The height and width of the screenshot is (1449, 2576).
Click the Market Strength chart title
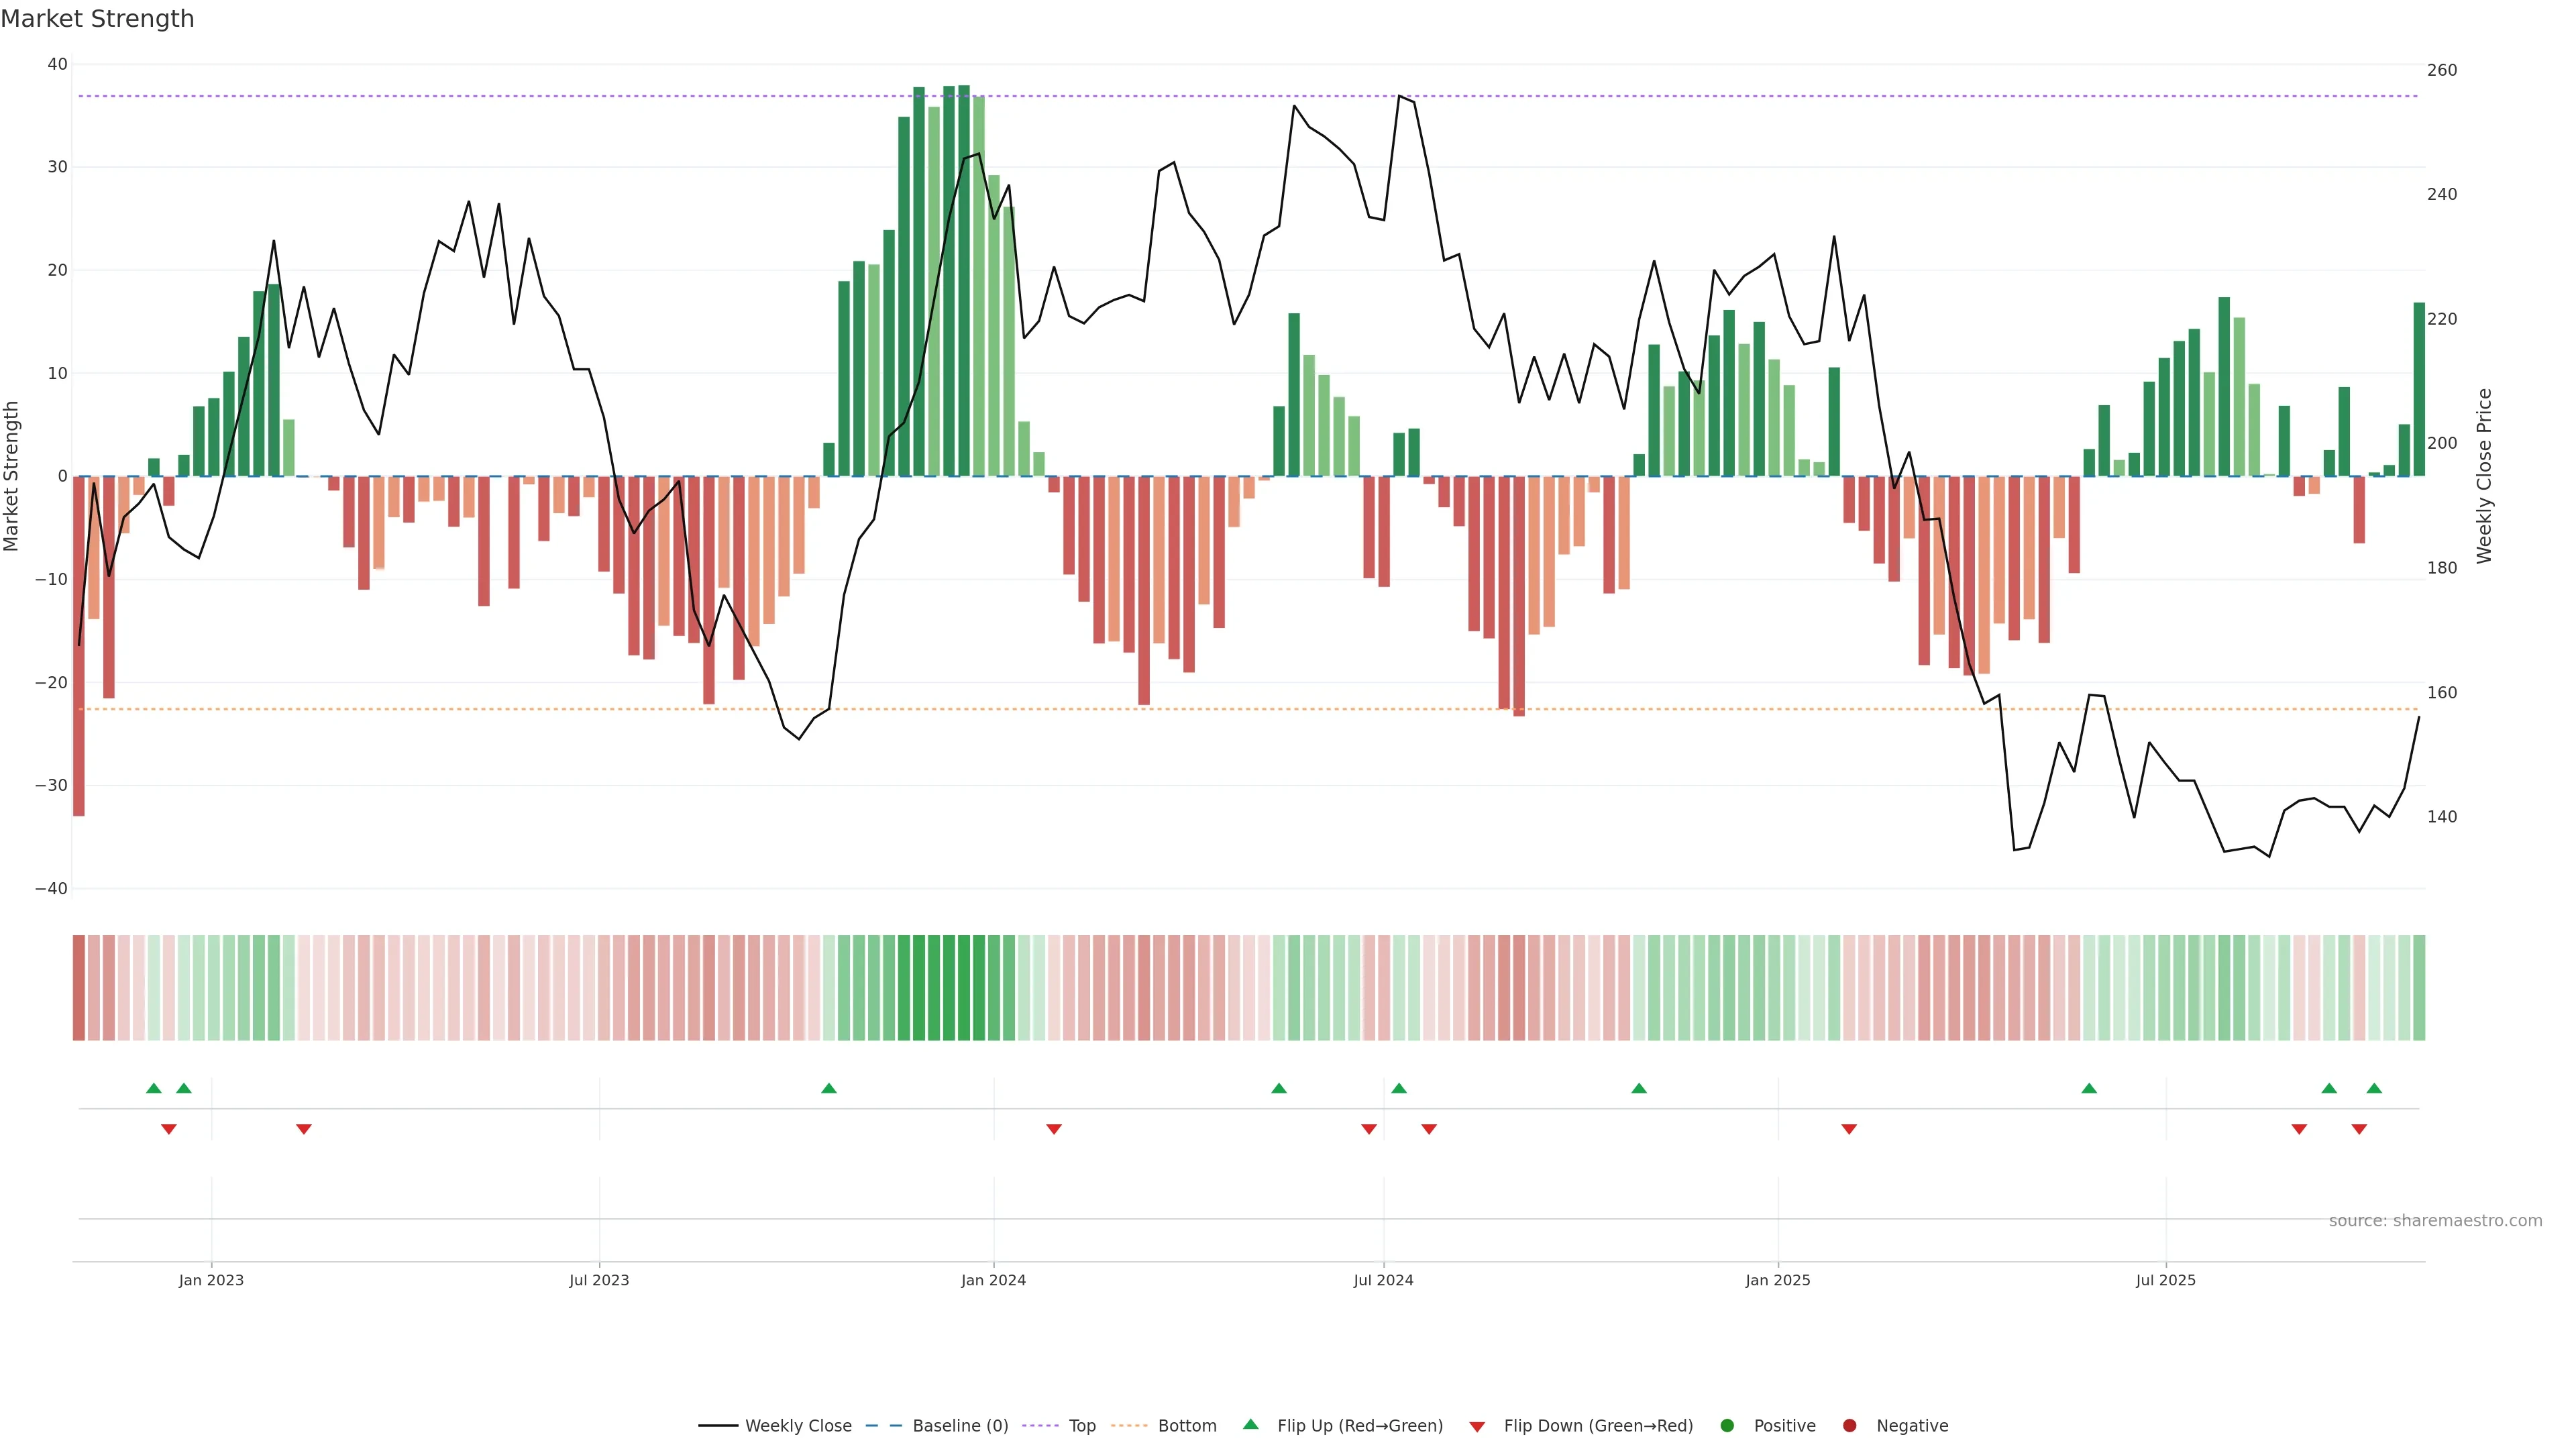tap(98, 19)
